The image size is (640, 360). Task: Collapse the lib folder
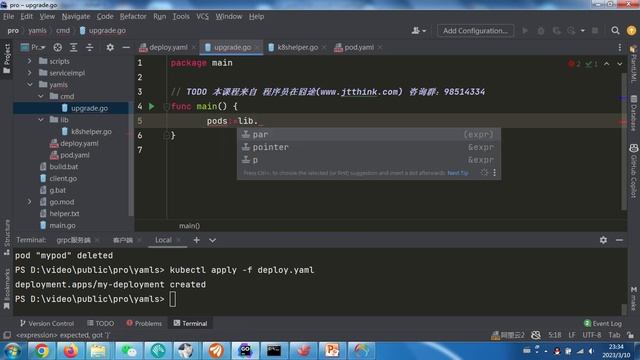coord(41,120)
